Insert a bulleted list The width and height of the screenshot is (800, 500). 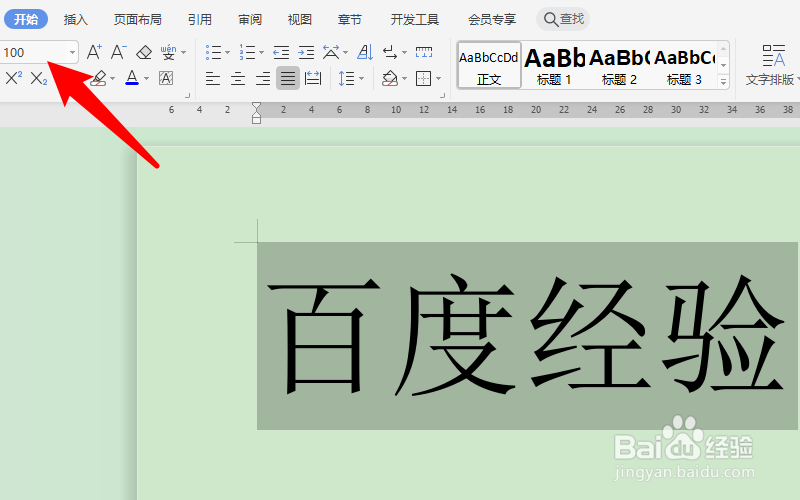[x=213, y=52]
